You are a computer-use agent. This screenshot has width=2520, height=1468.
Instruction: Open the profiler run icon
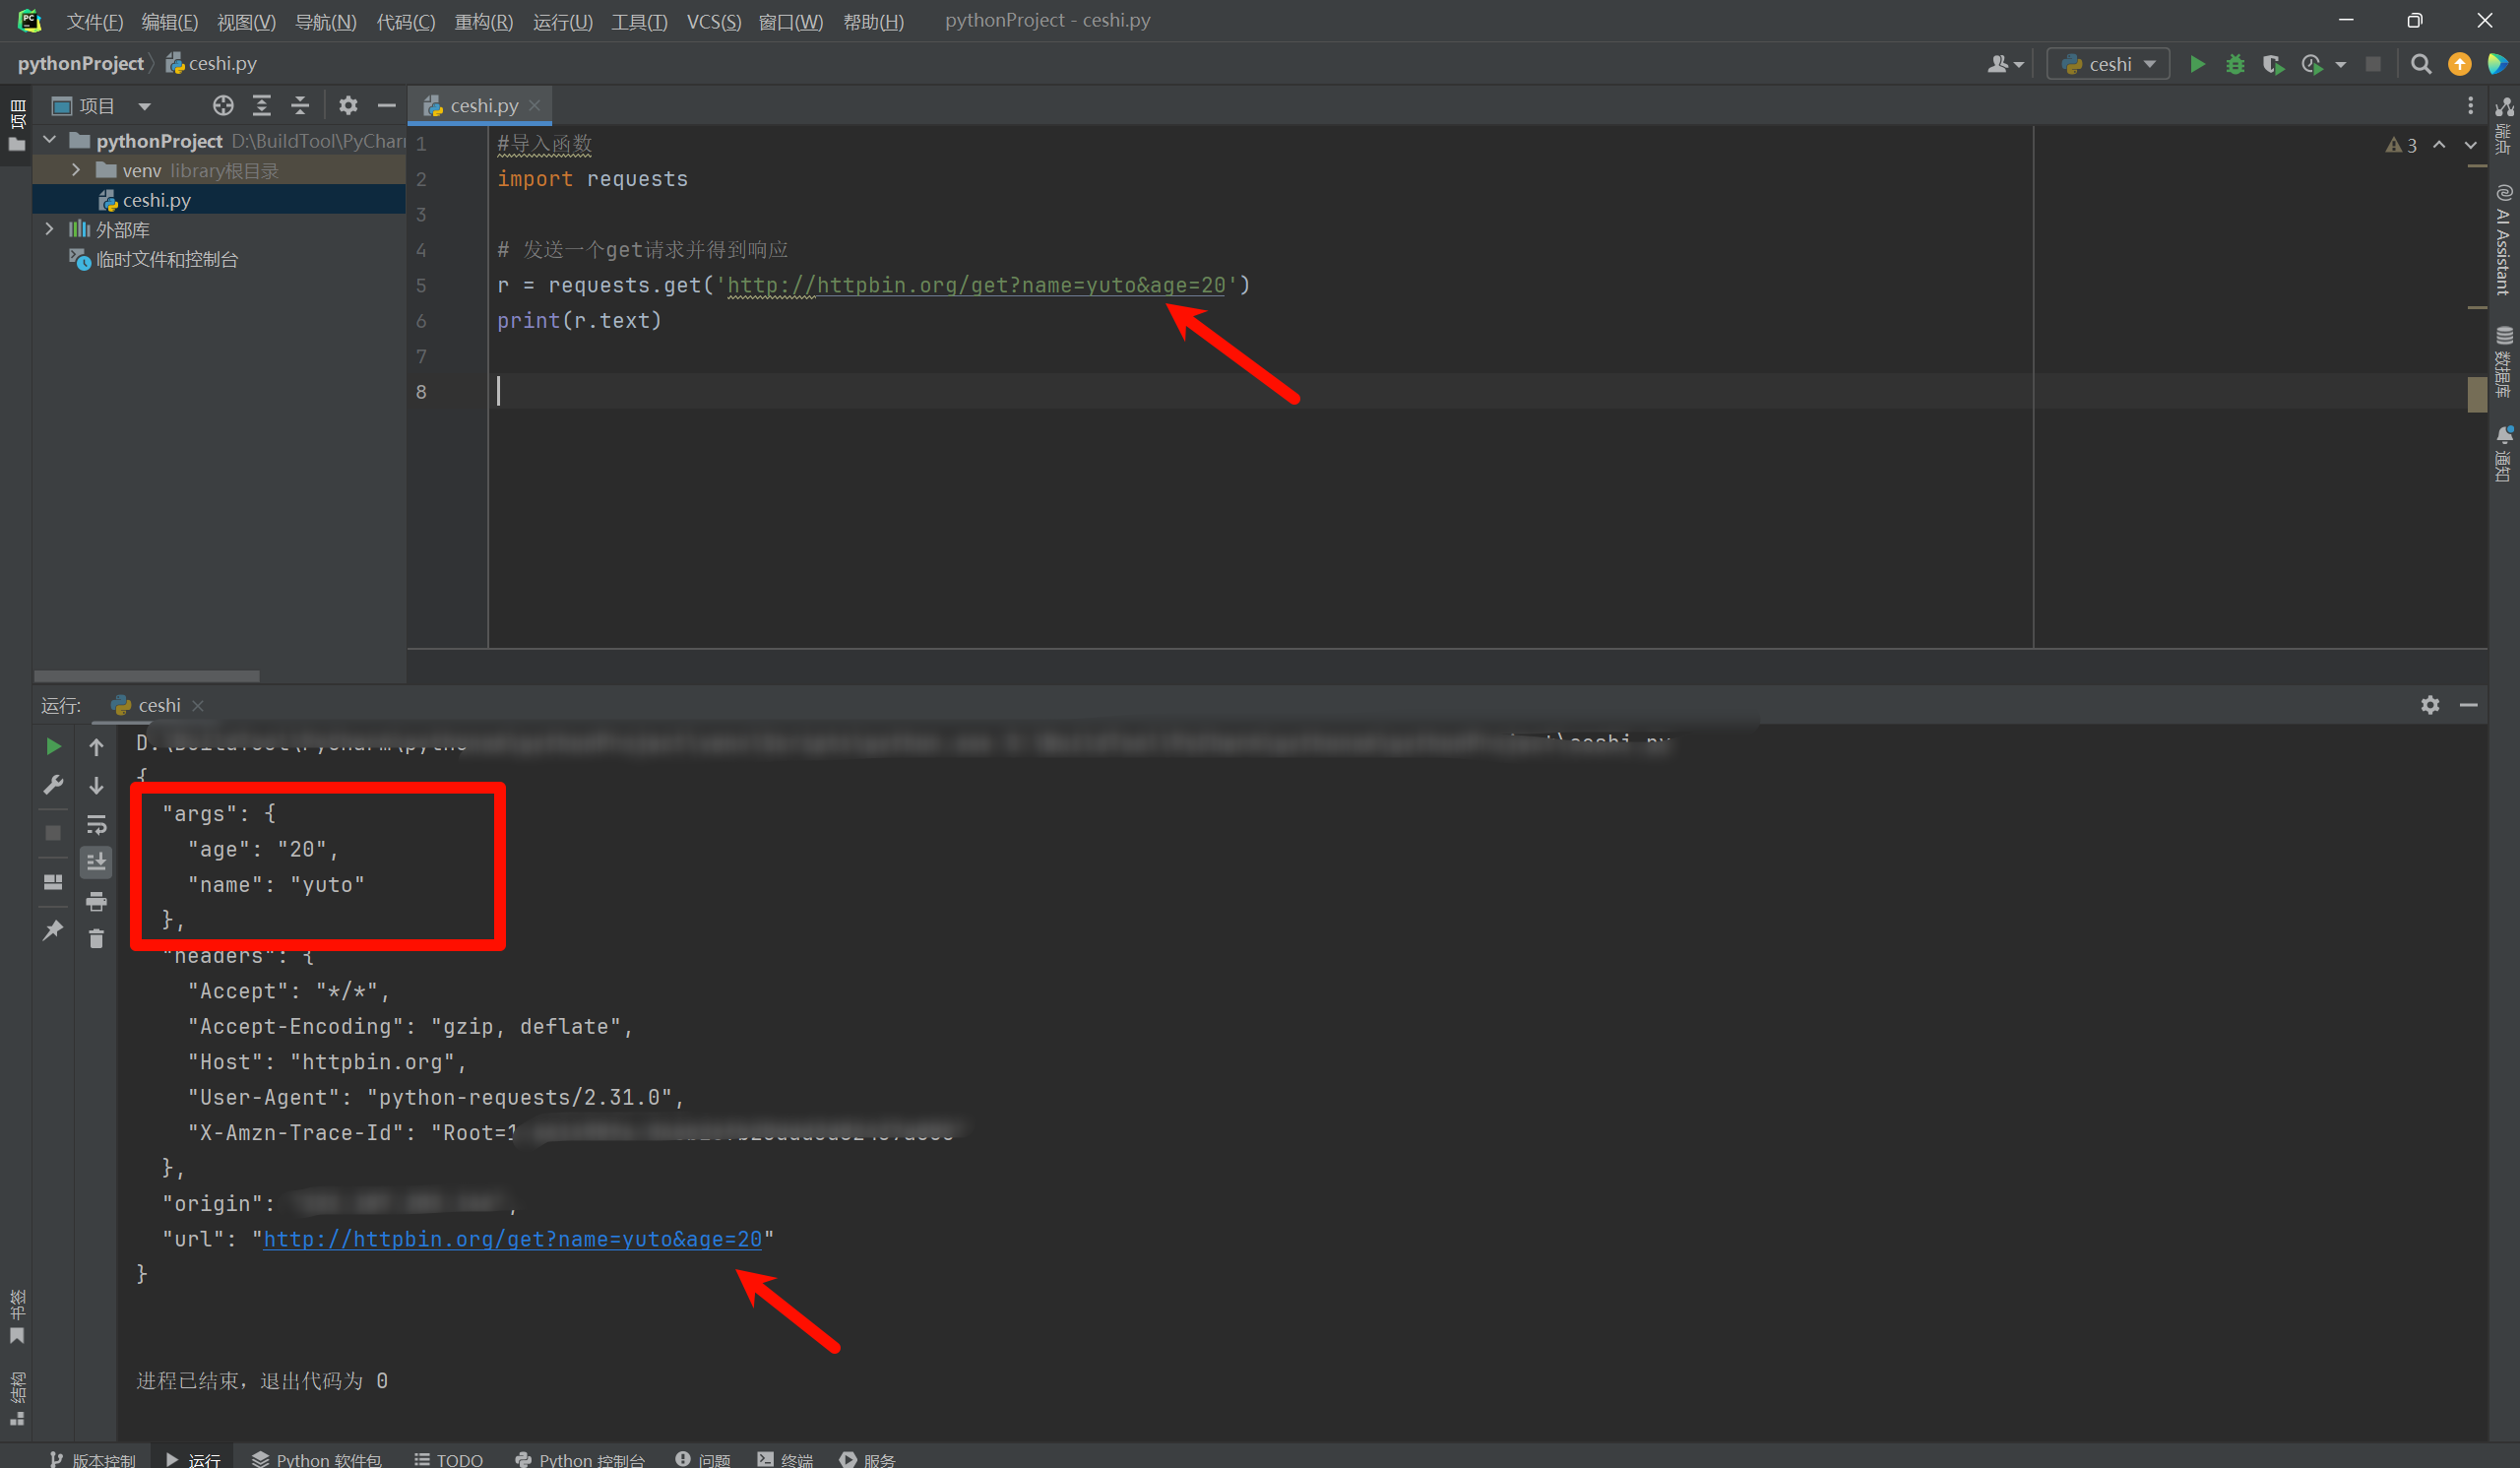pyautogui.click(x=2311, y=64)
